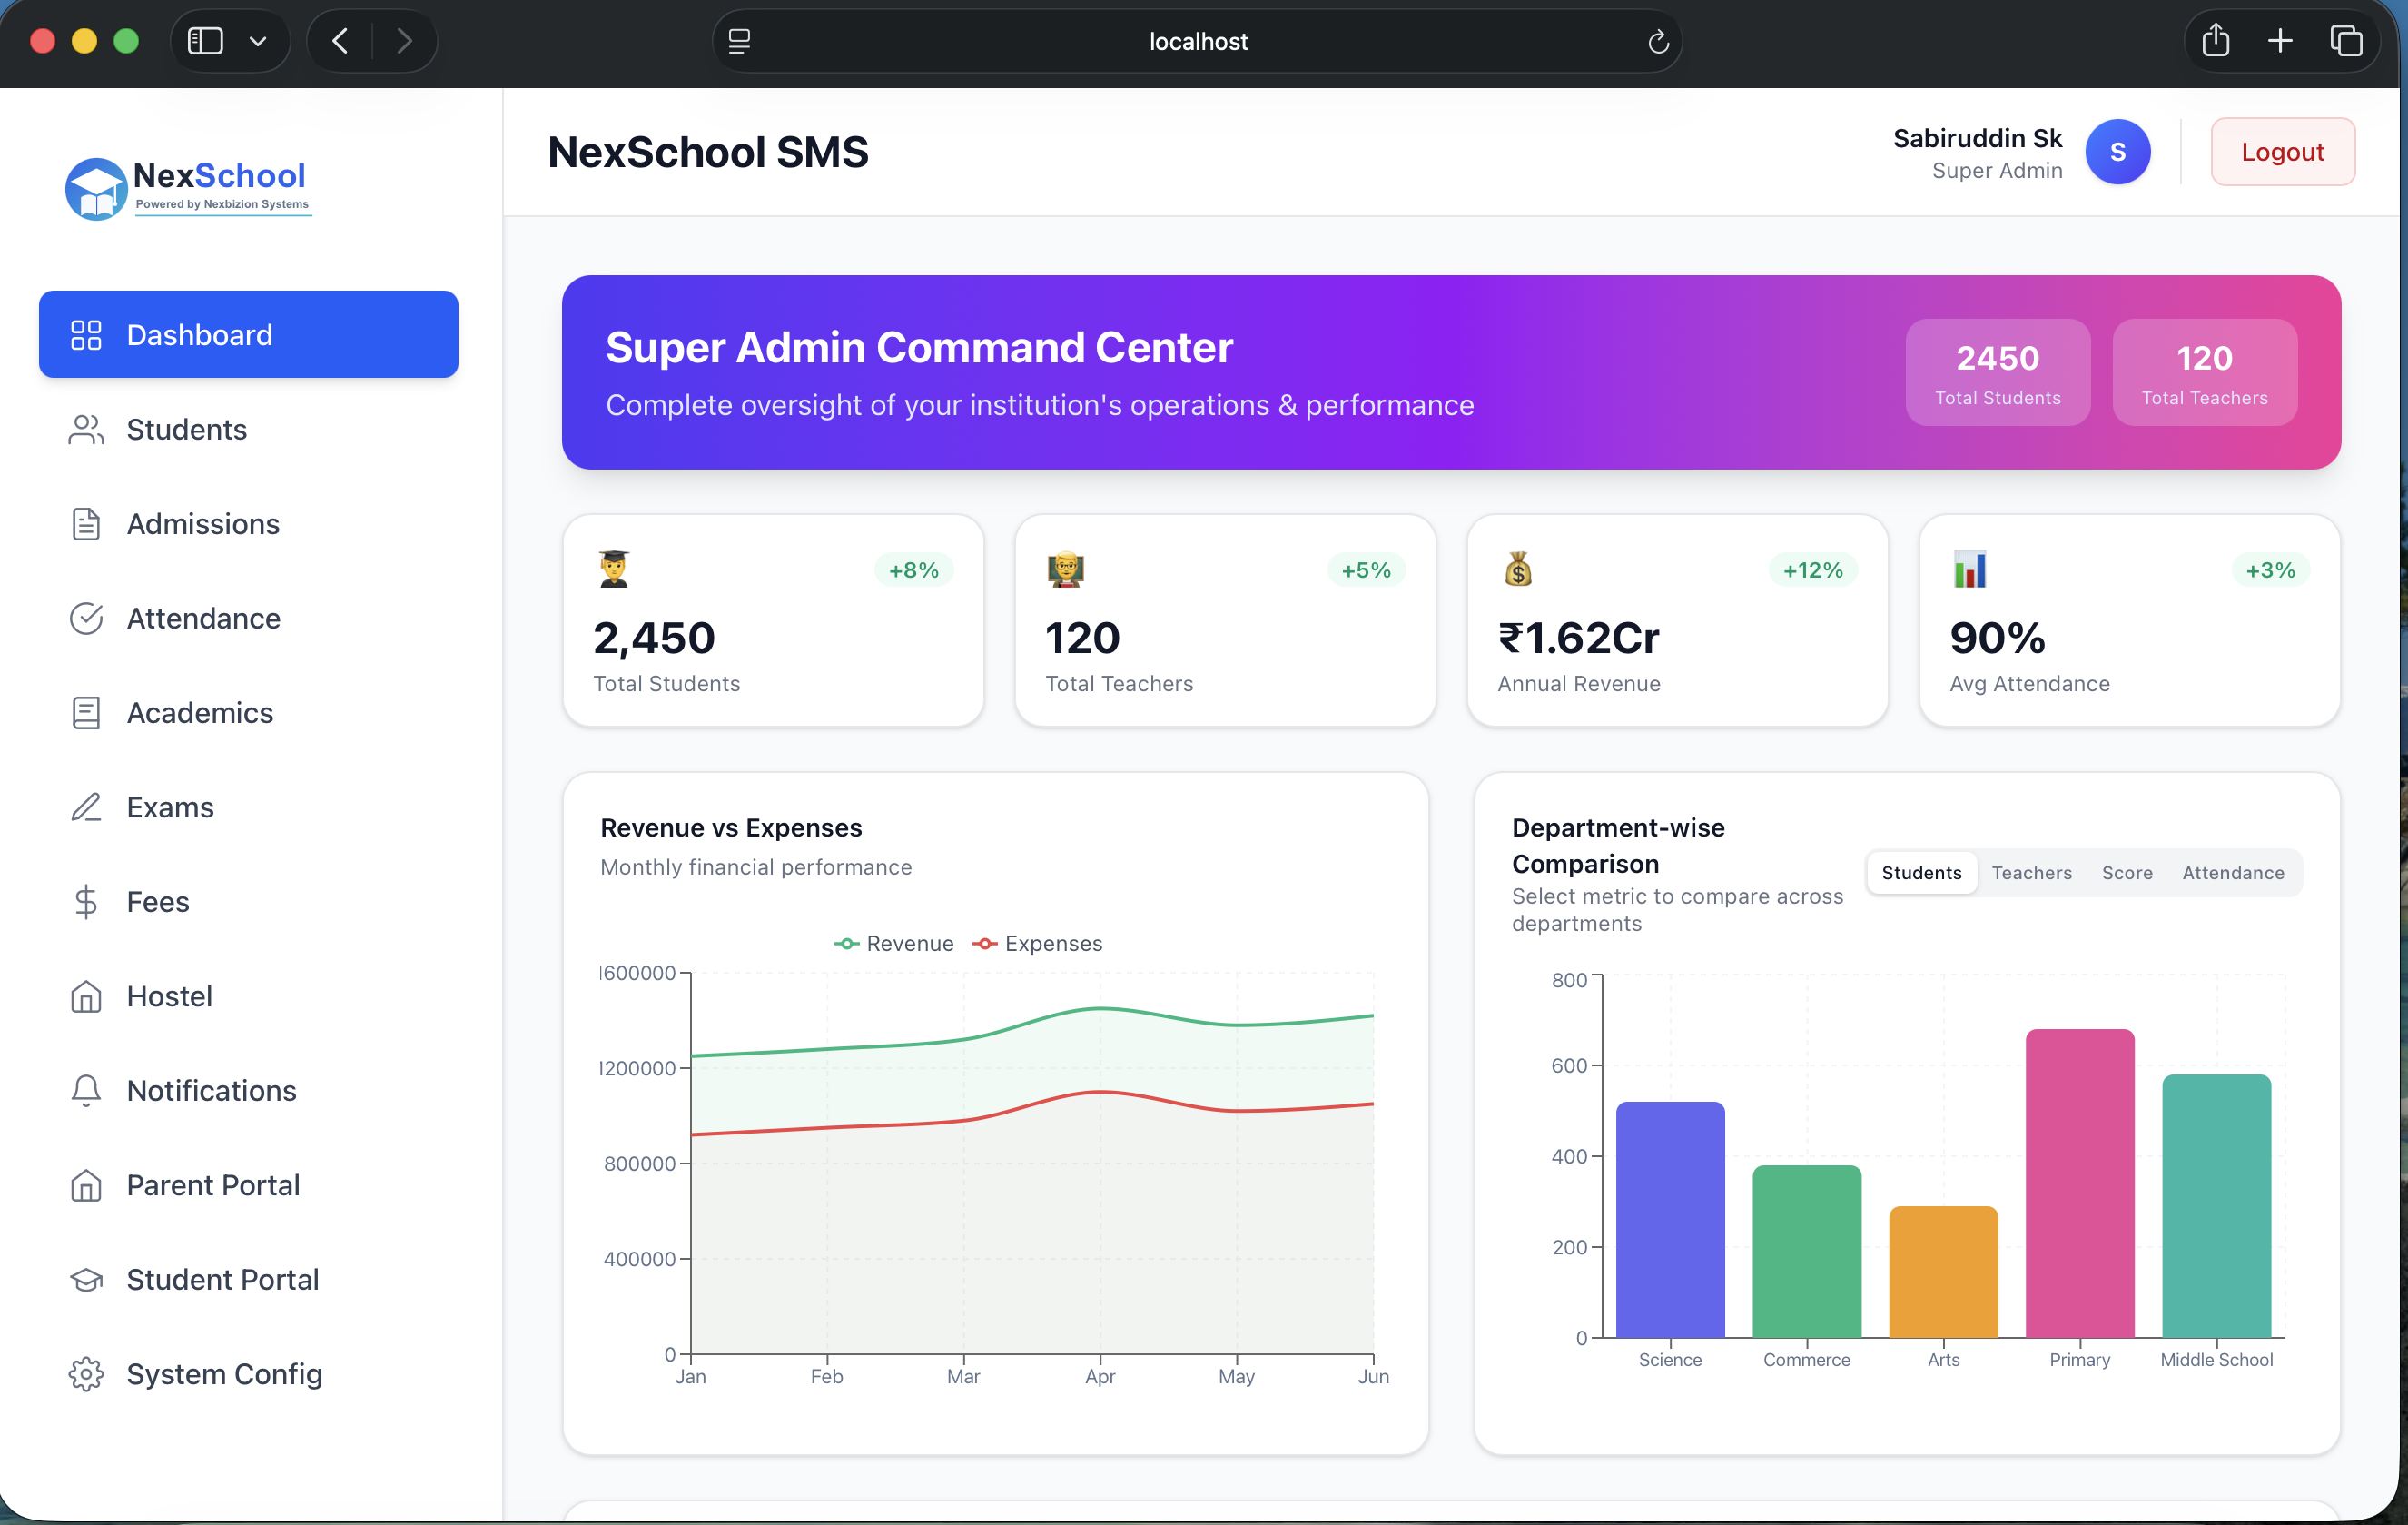Click the Logout button
The image size is (2408, 1525).
(x=2282, y=152)
